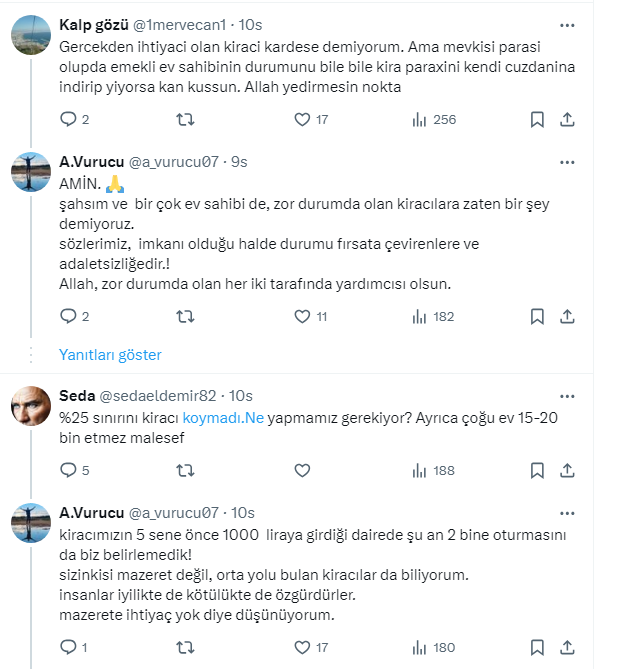Open more options on A.Vurucu's last tweet
The image size is (618, 669).
567,513
